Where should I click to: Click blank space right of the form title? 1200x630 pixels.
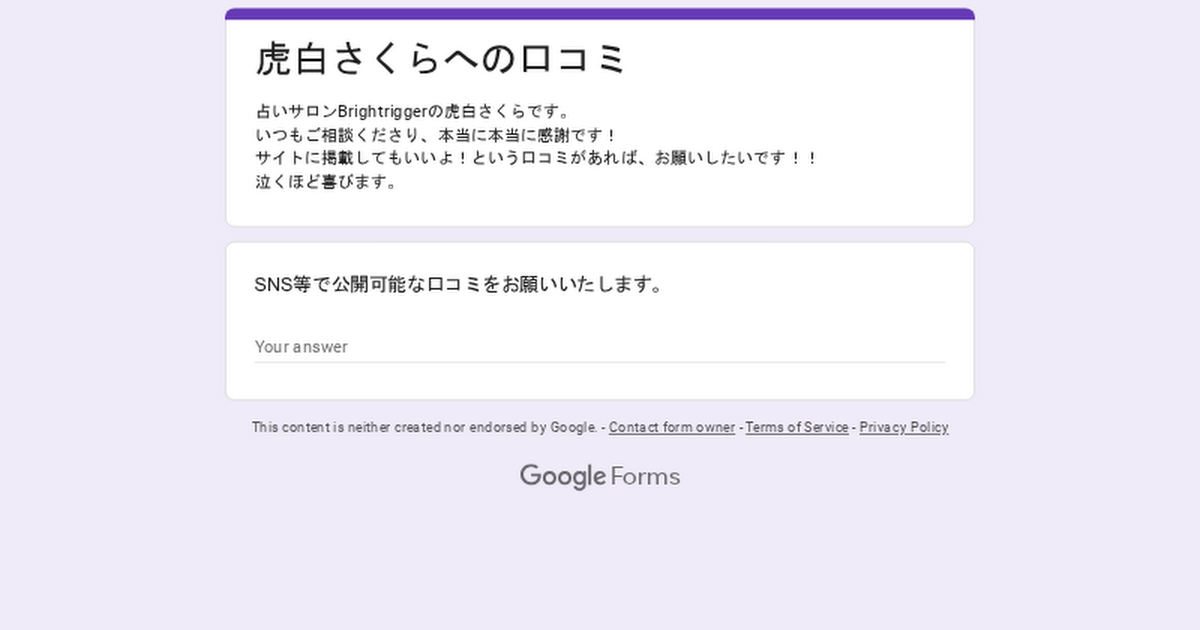(x=800, y=59)
